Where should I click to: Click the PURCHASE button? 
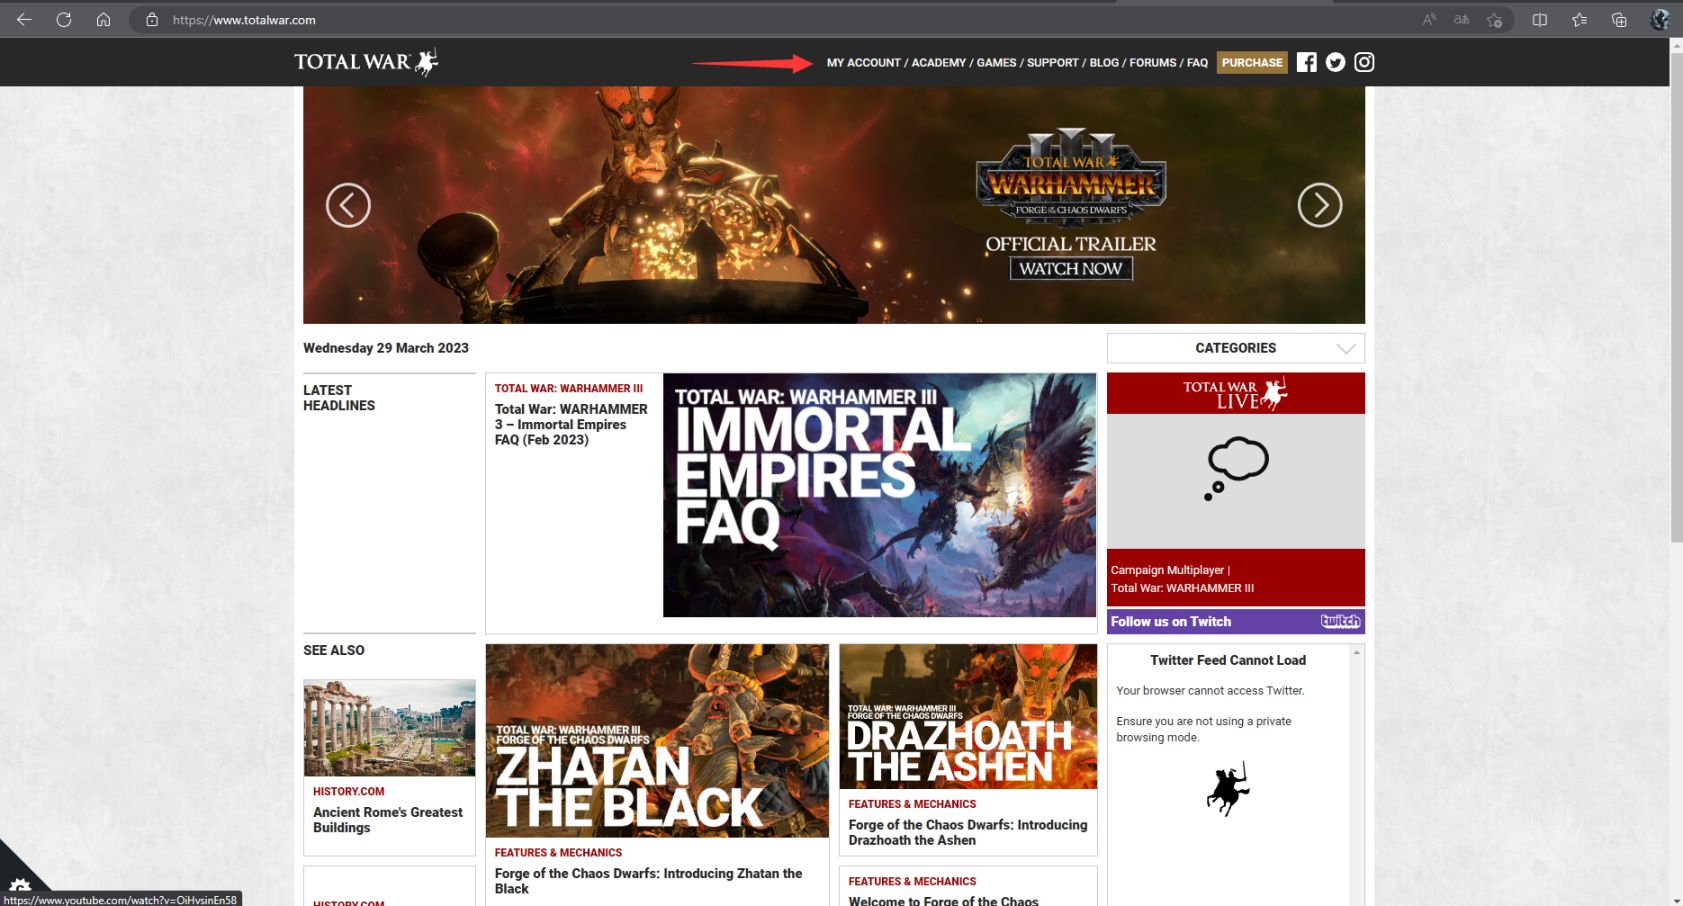point(1252,62)
